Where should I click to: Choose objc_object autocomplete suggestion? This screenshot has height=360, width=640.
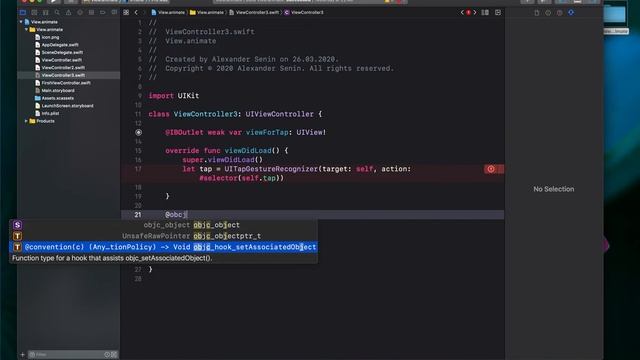coord(163,225)
